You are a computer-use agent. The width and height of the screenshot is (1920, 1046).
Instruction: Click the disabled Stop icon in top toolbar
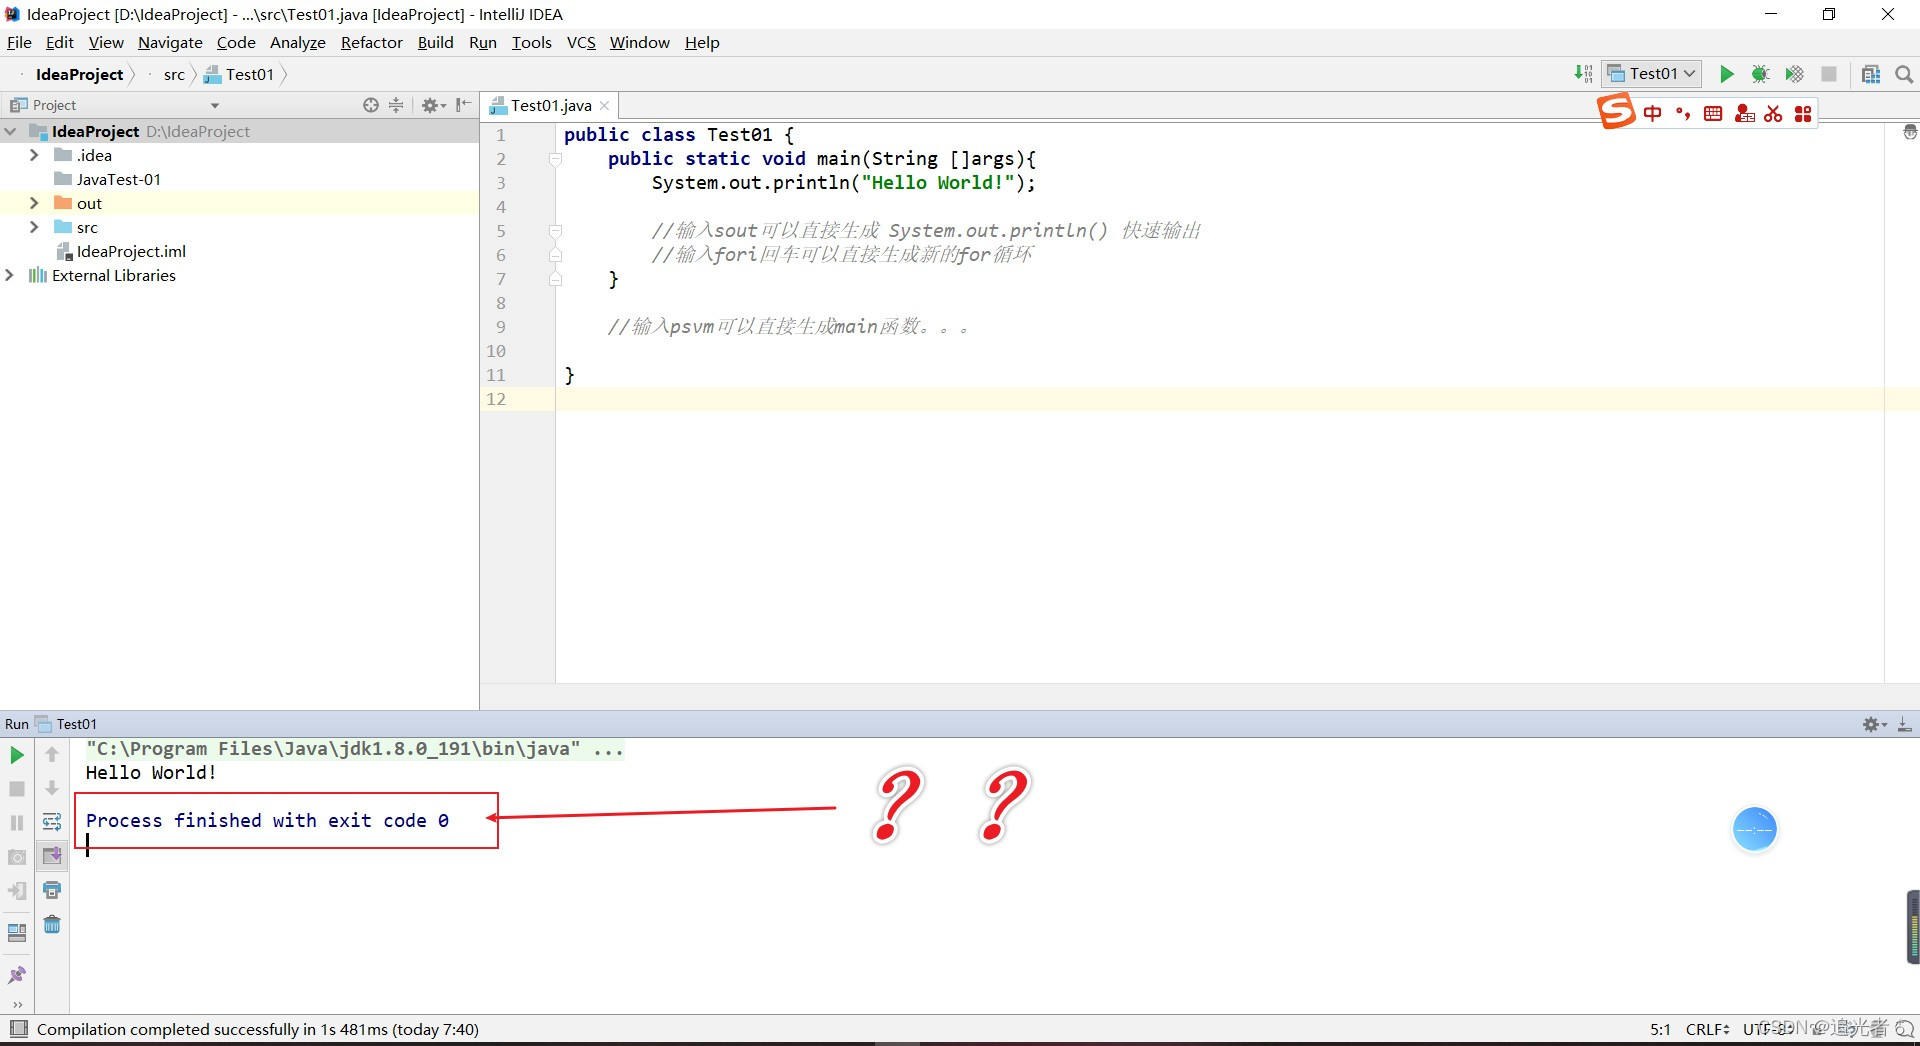coord(1829,74)
